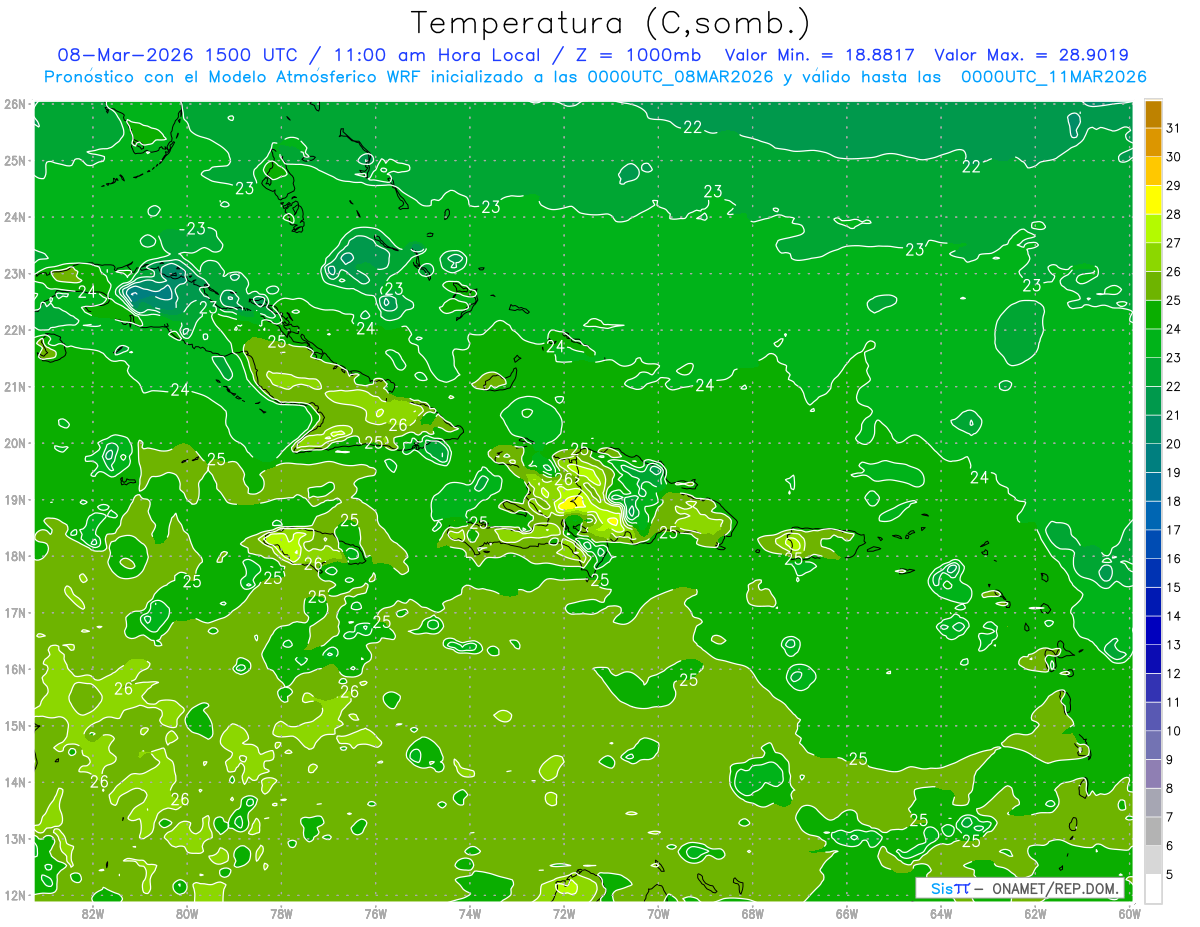Click the 'Temperatura (C,somb.)' map title
Image resolution: width=1200 pixels, height=927 pixels.
click(x=610, y=23)
